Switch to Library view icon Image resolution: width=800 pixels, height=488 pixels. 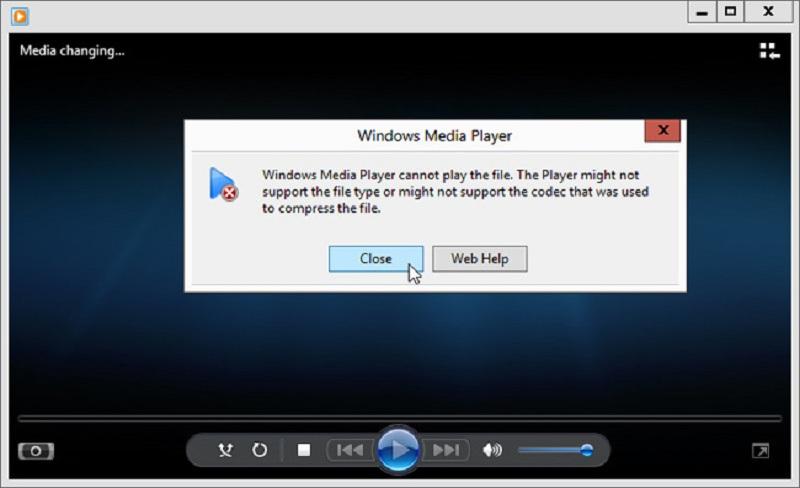point(768,51)
